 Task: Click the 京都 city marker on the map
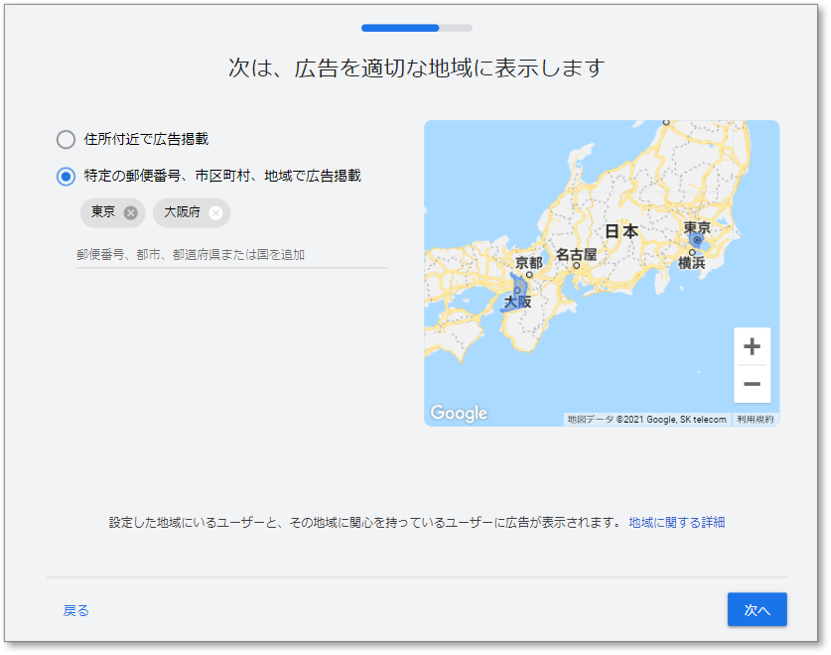pos(529,274)
